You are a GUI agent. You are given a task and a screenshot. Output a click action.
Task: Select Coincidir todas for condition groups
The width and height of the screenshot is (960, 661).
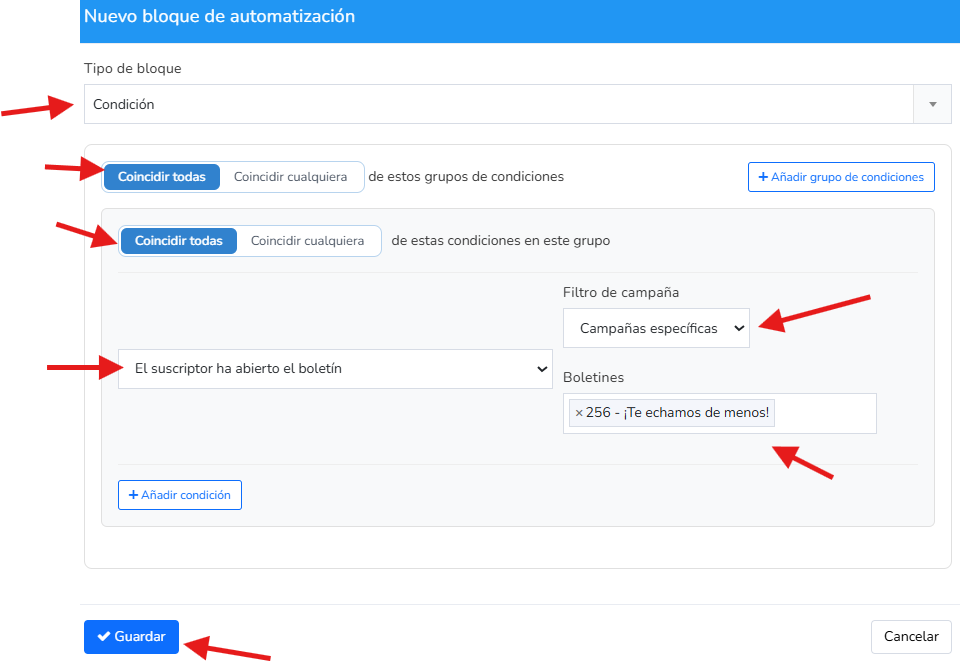(162, 177)
